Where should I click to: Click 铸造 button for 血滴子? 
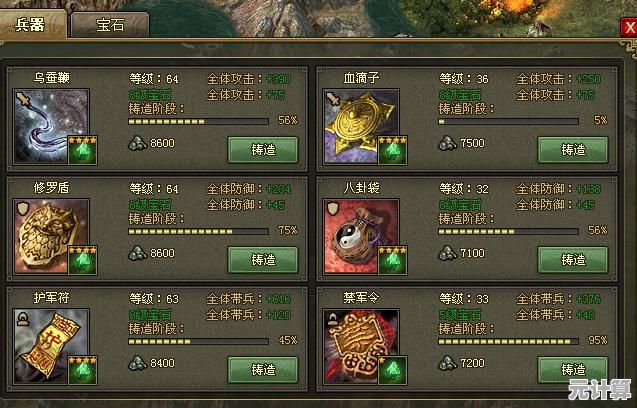pos(573,150)
